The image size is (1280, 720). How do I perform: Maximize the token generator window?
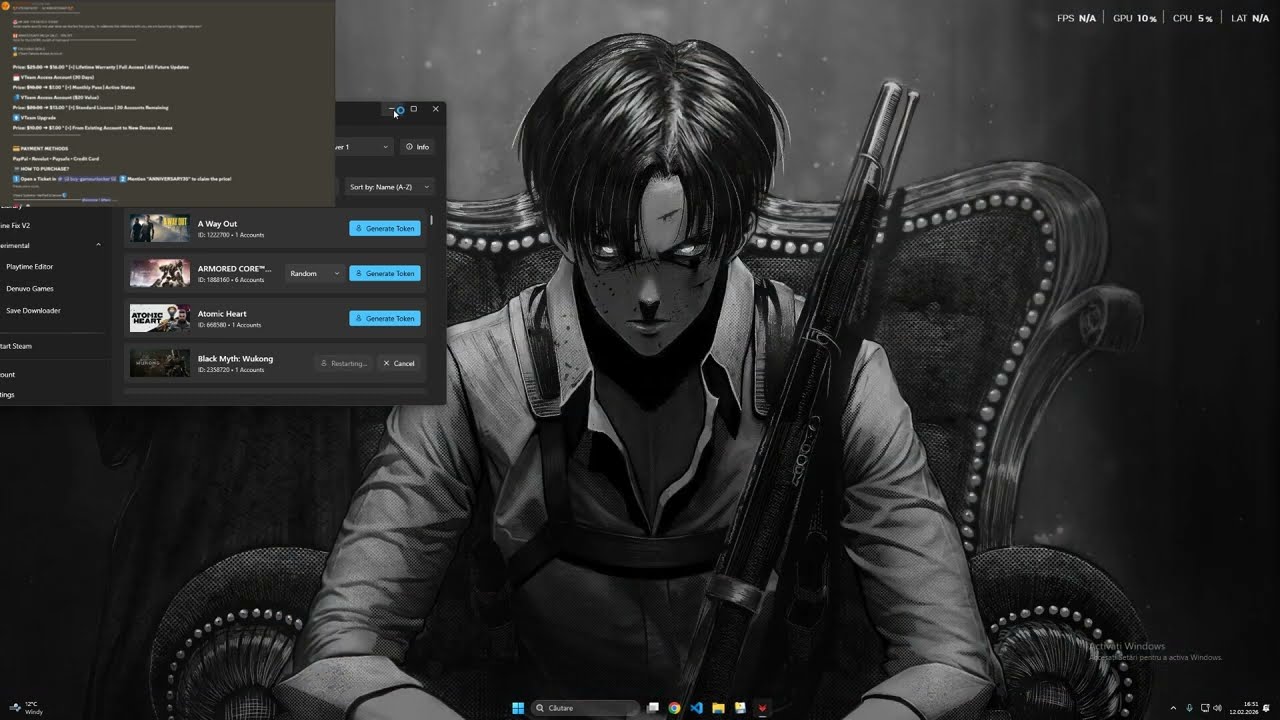[x=414, y=109]
